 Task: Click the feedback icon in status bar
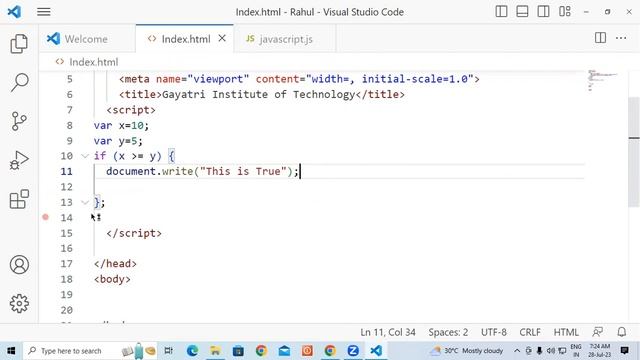coord(598,332)
